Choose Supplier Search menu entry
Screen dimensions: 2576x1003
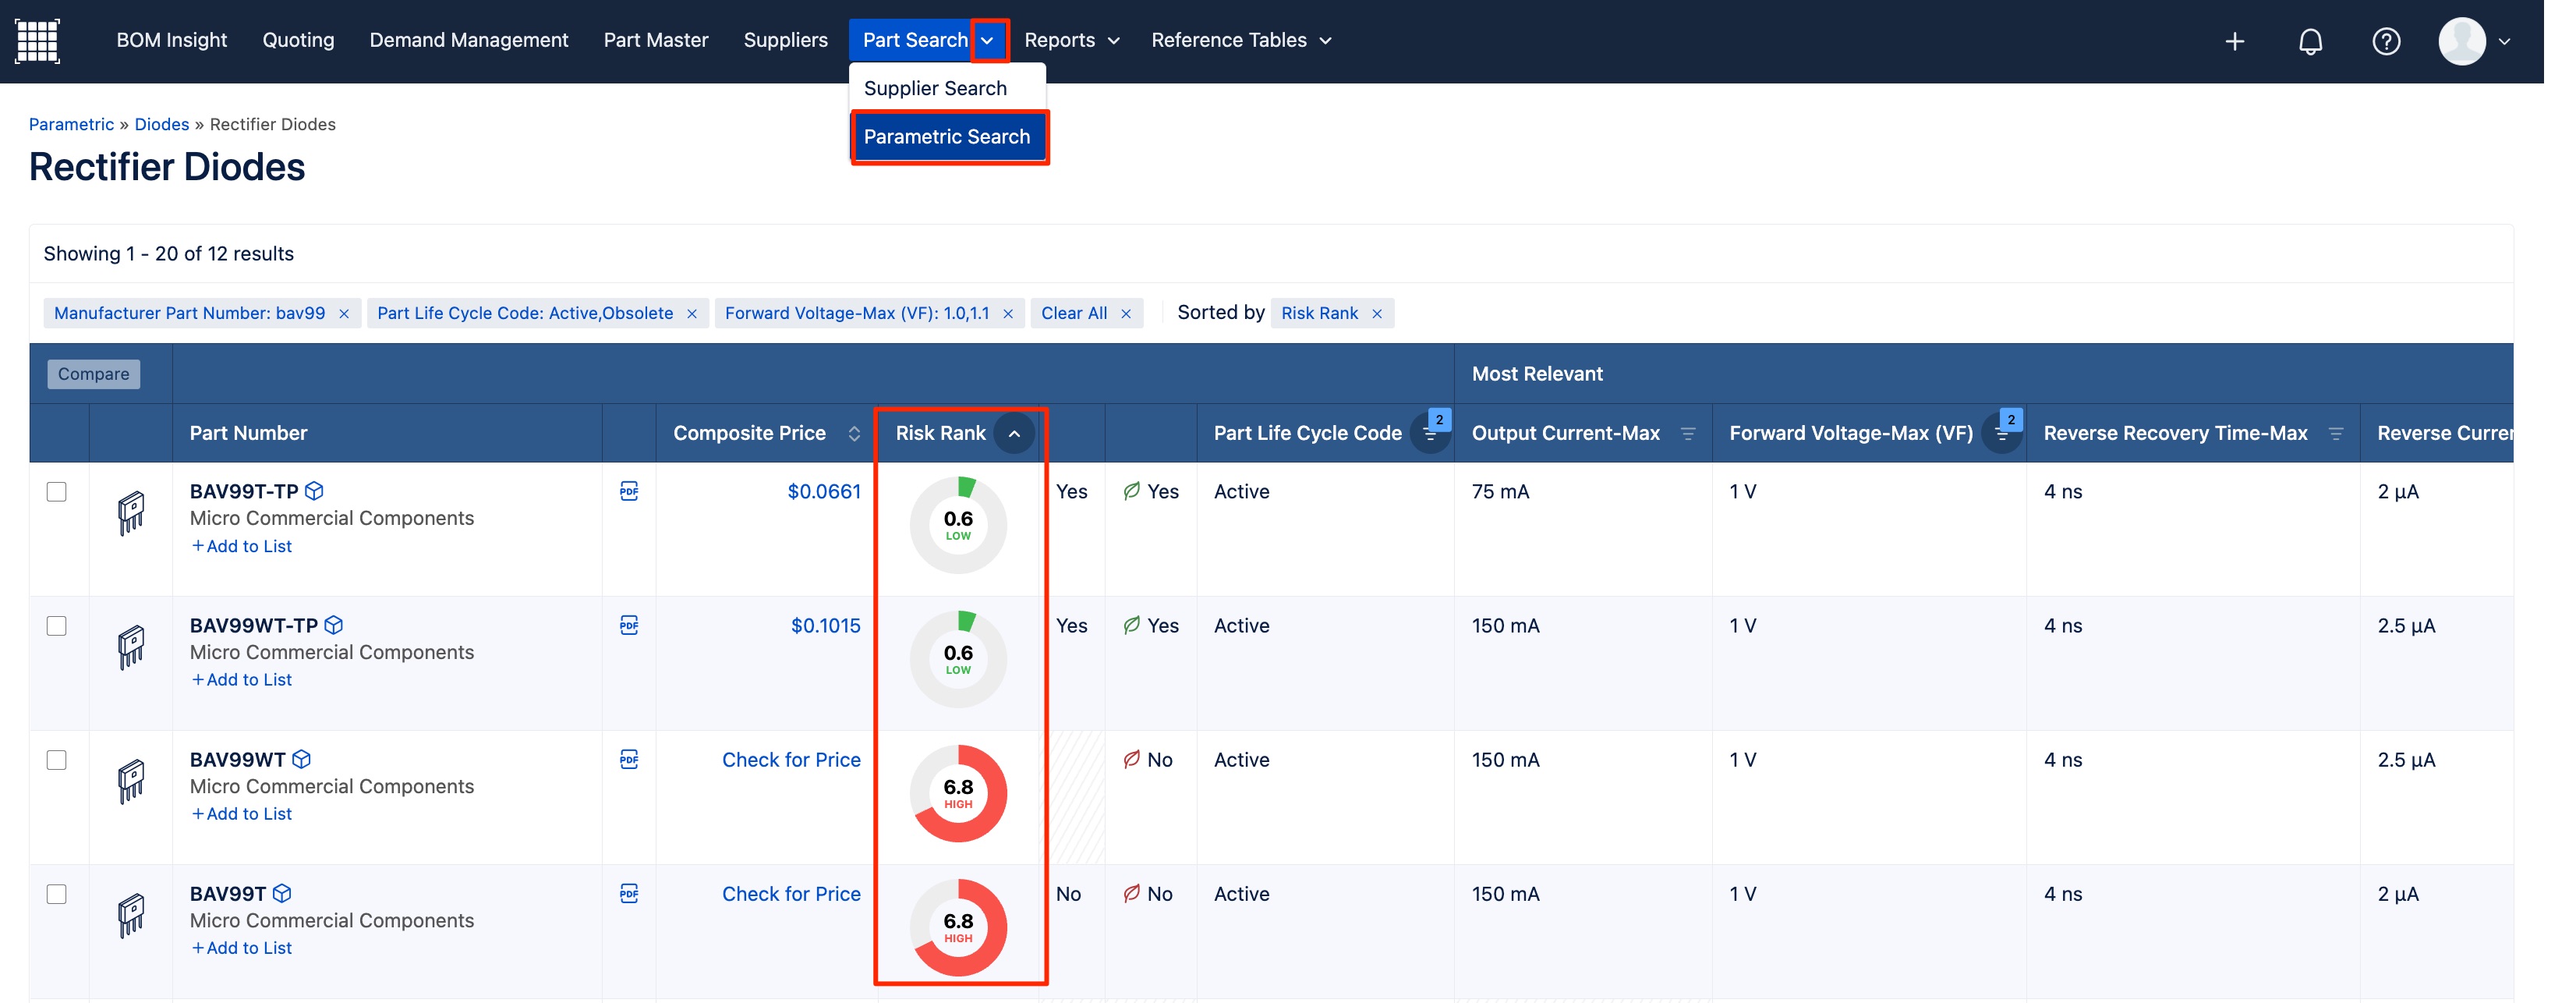[934, 88]
